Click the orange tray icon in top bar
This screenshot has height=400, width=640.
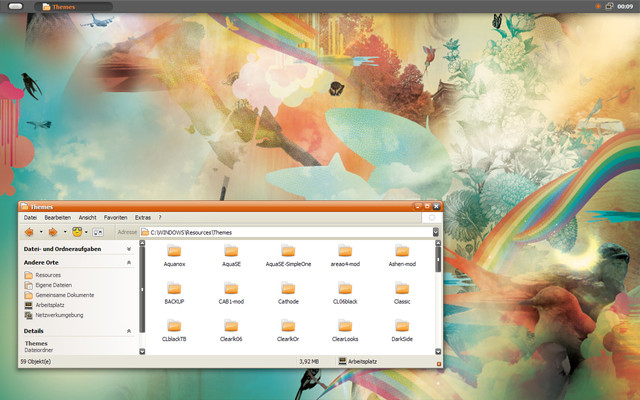pos(598,6)
